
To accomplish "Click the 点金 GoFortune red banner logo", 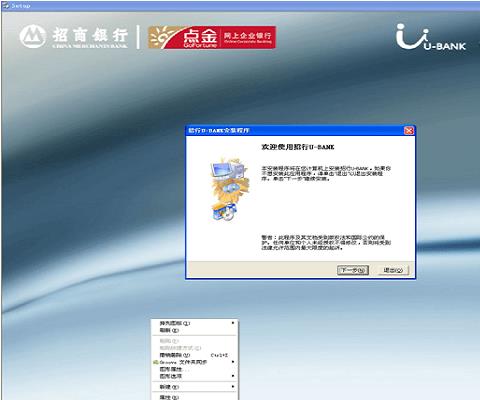I will point(212,37).
